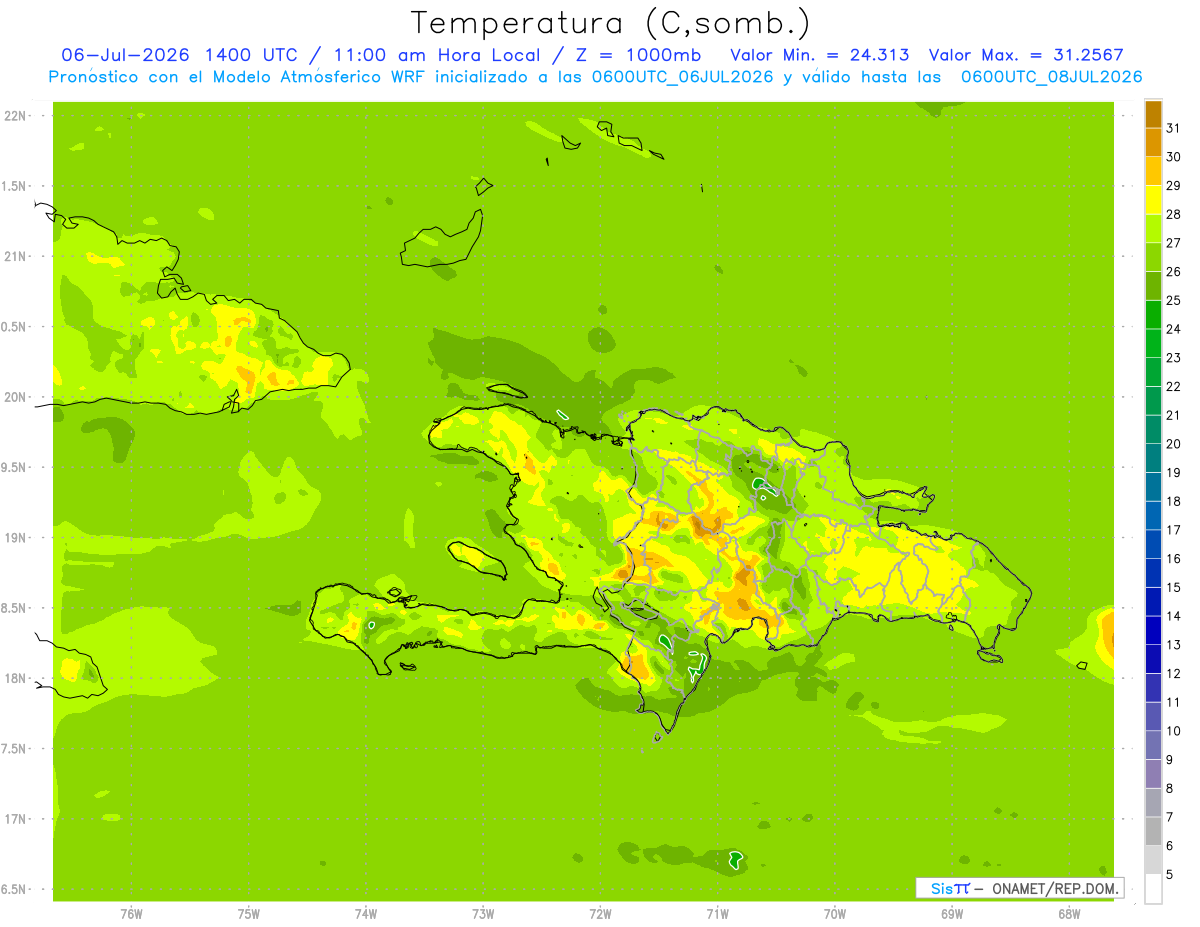Click the legend value 26

(x=1173, y=271)
